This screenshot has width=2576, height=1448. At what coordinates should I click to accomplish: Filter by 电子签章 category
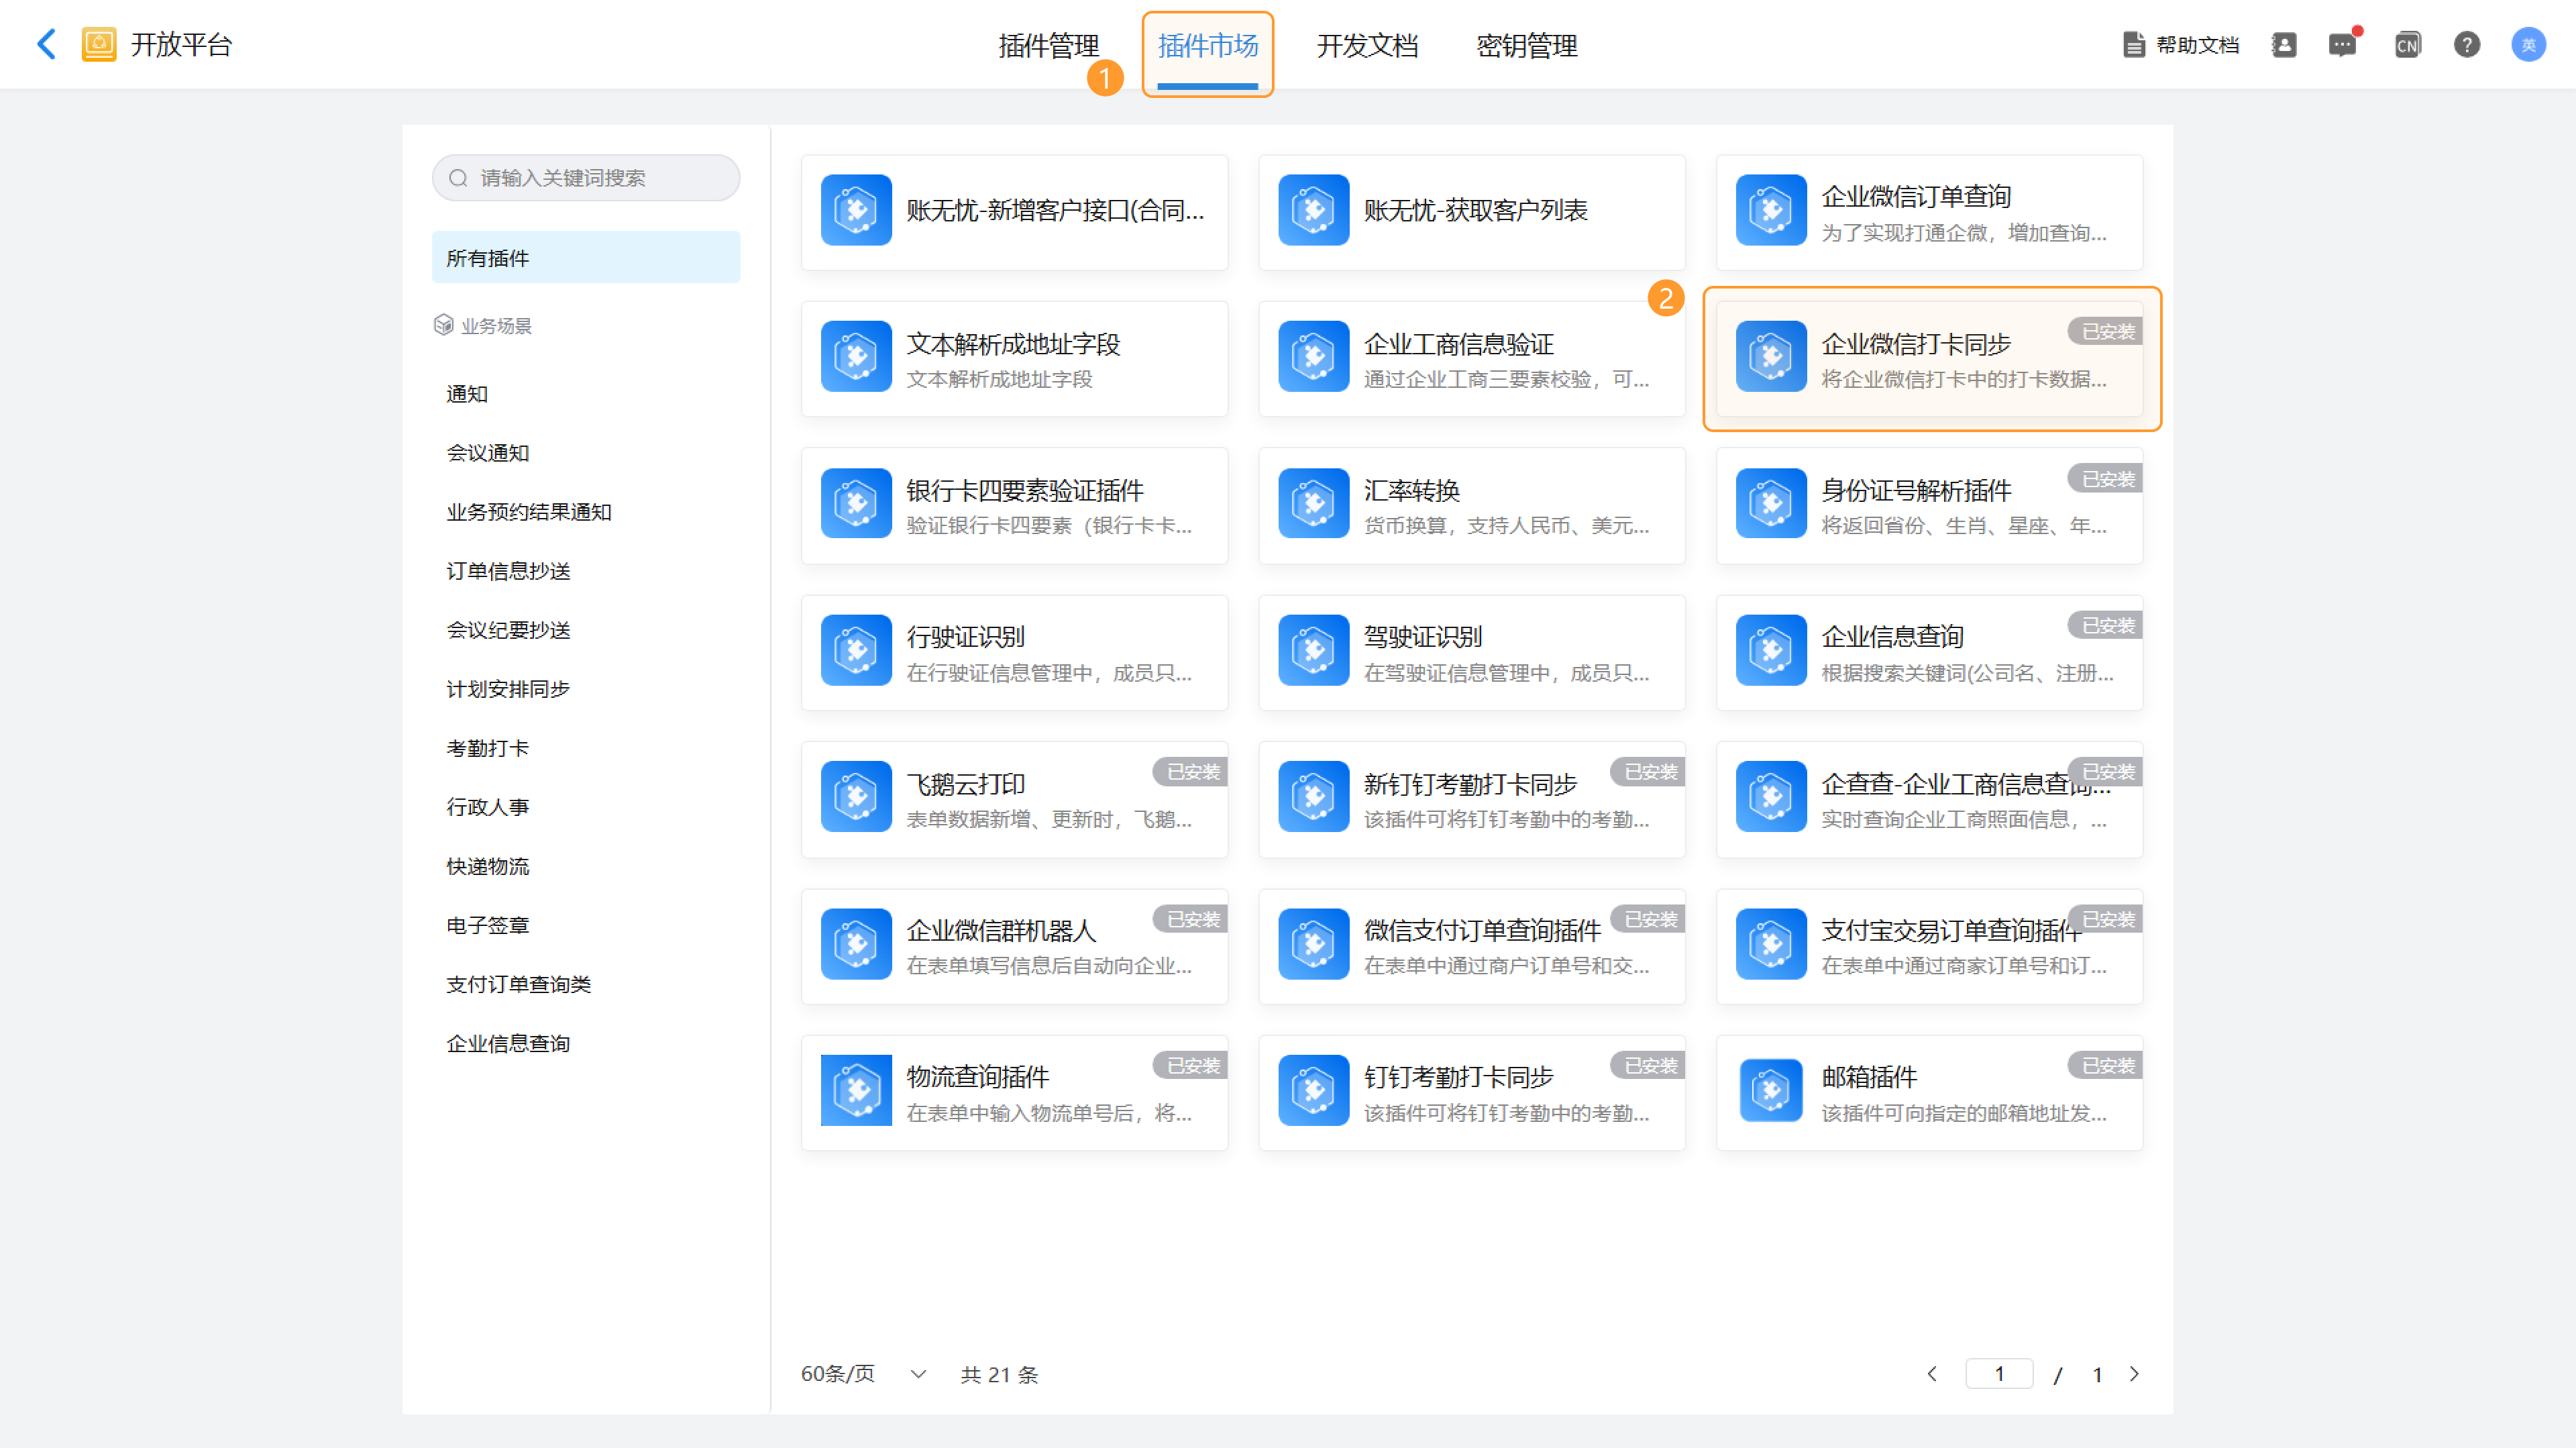[x=488, y=925]
